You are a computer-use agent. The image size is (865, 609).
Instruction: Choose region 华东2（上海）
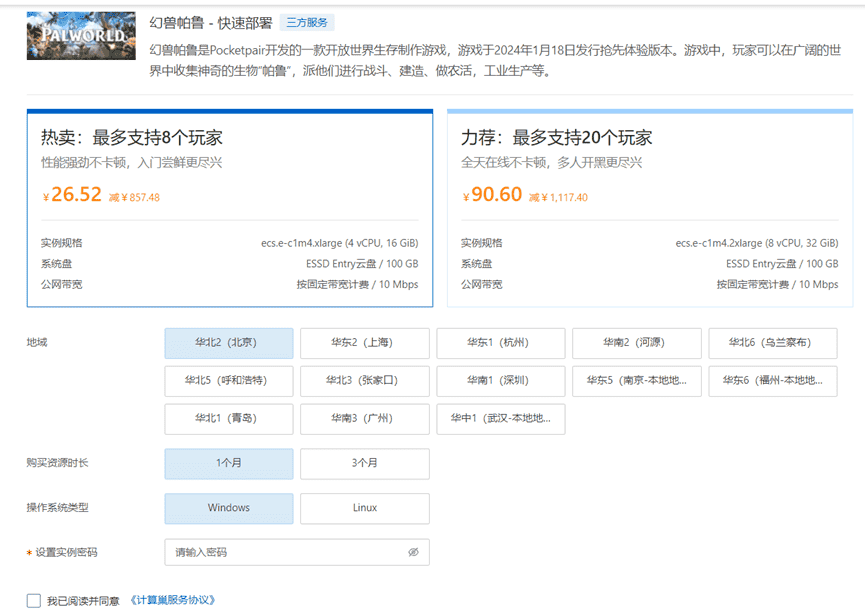click(365, 343)
